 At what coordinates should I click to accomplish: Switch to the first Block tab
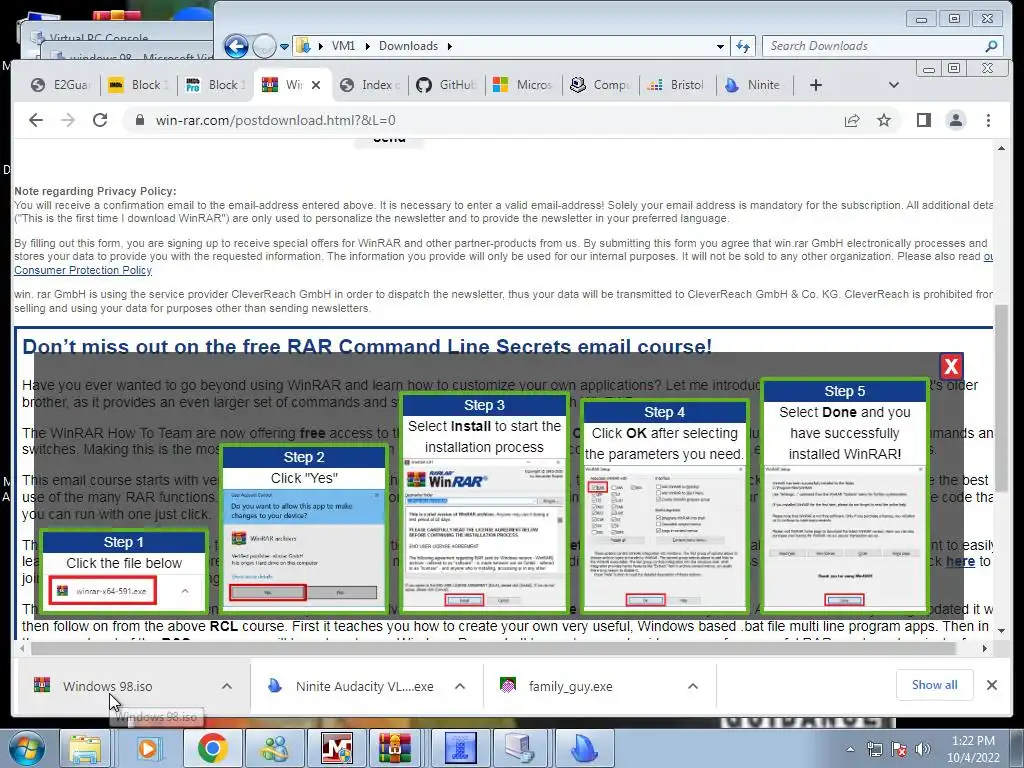[138, 85]
